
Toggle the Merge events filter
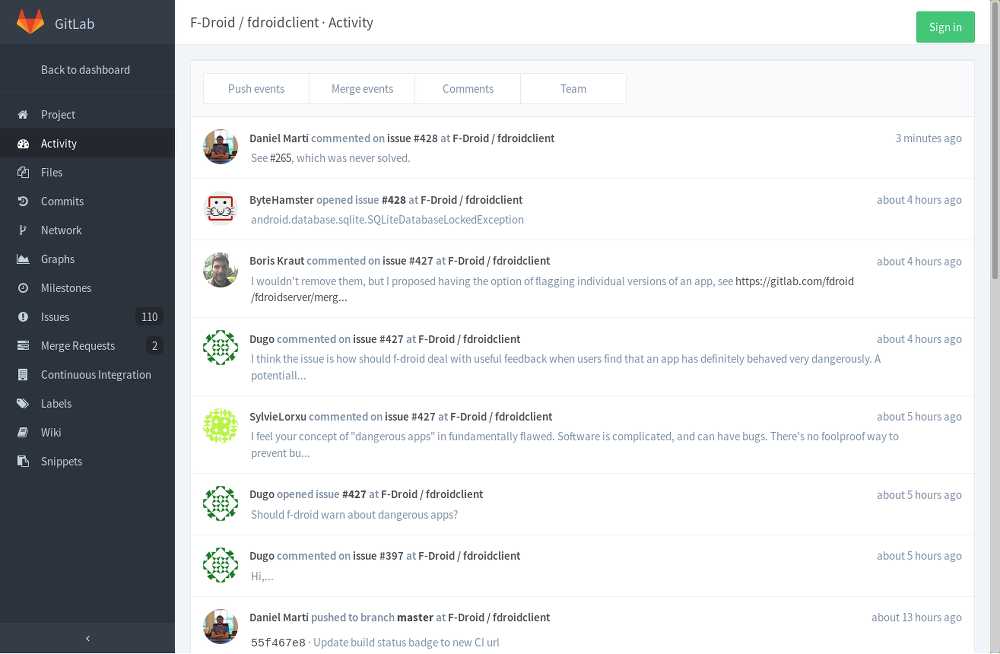362,89
